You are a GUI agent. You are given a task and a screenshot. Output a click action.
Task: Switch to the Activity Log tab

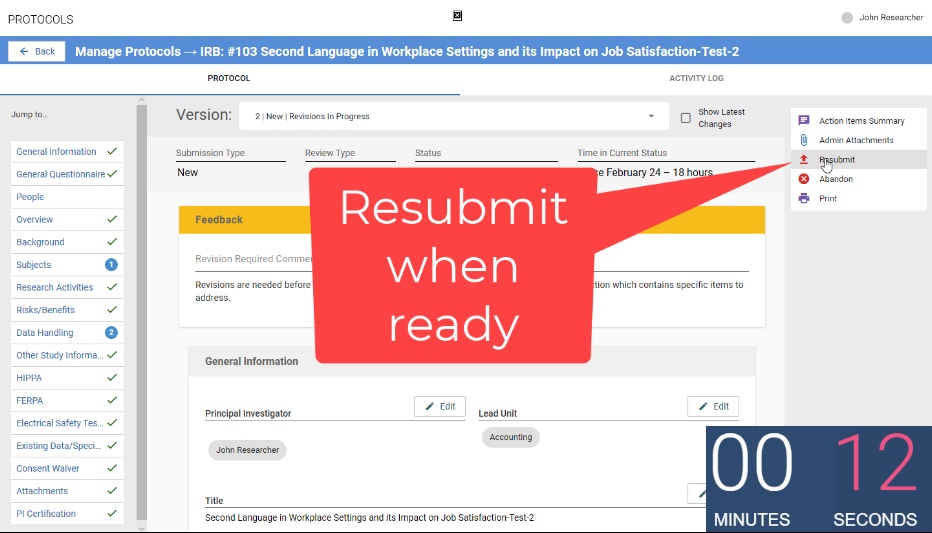[696, 78]
